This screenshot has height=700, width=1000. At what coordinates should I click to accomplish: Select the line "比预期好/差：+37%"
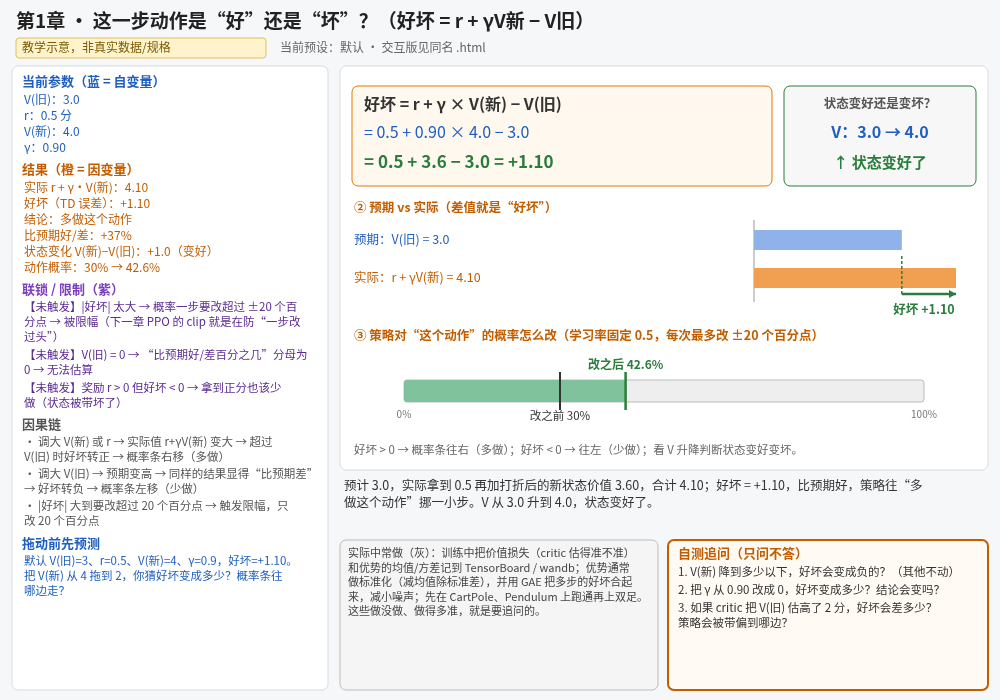(78, 235)
